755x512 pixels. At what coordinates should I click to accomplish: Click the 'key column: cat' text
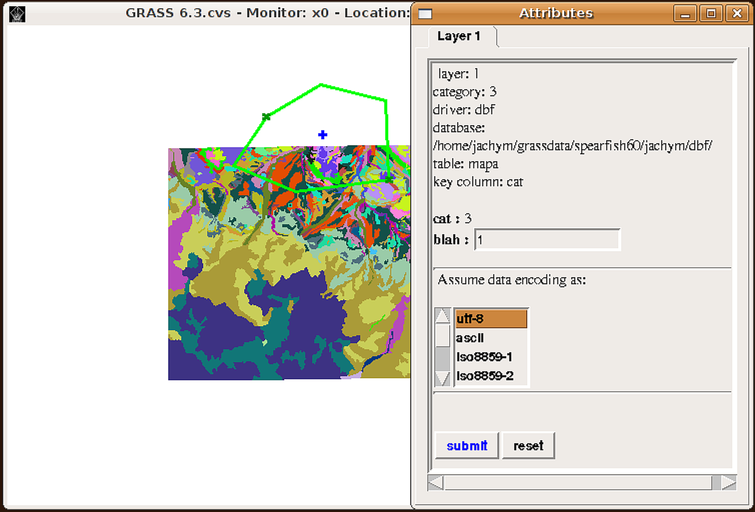[x=478, y=182]
